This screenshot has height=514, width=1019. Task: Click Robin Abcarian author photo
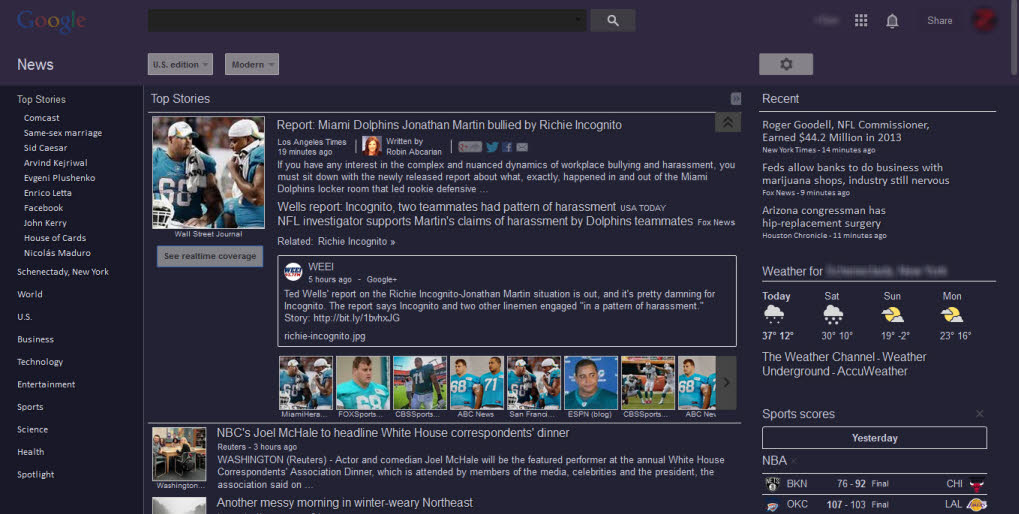coord(372,146)
